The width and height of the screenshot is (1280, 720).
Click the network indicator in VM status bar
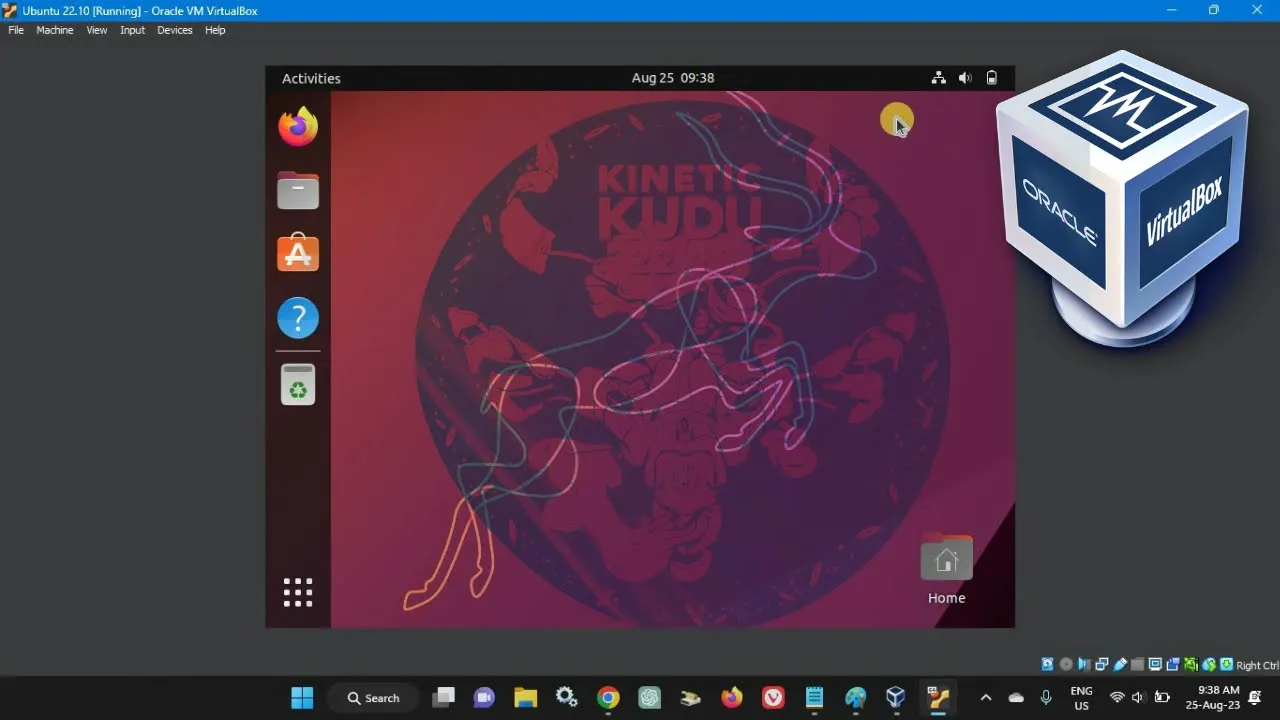(1101, 665)
